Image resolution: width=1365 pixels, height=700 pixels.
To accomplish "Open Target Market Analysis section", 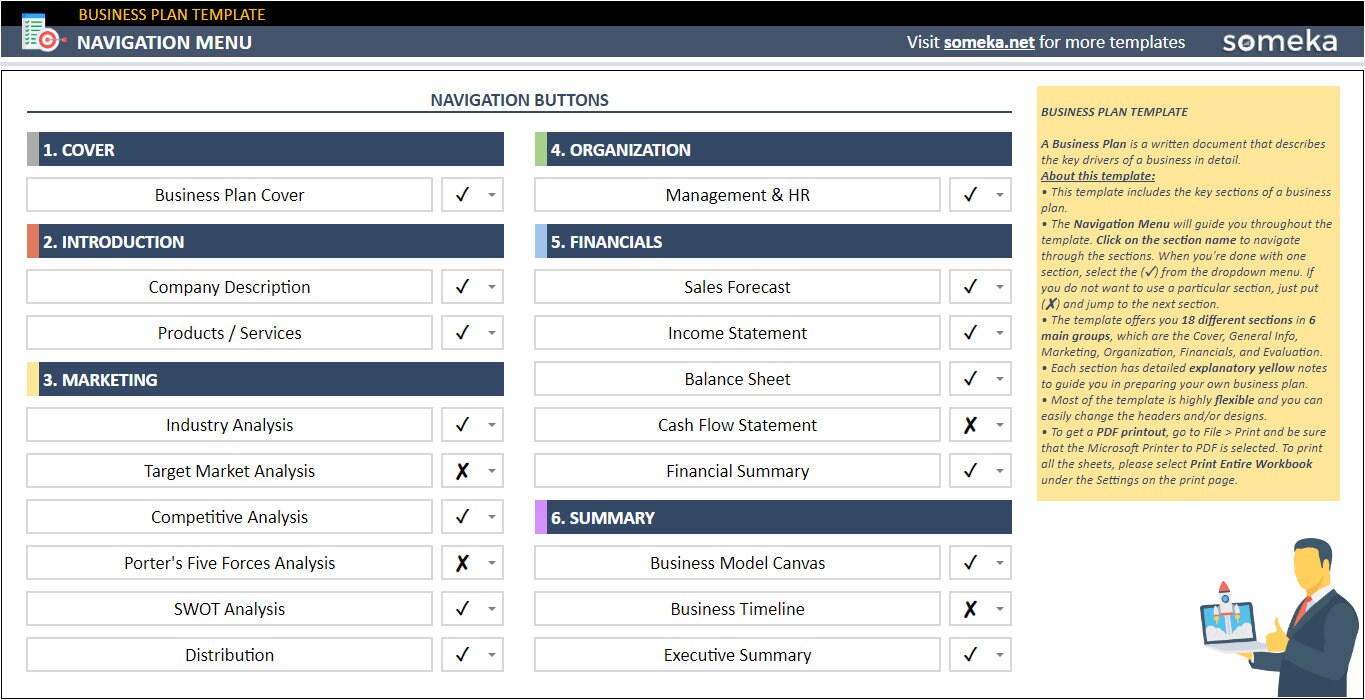I will point(230,471).
